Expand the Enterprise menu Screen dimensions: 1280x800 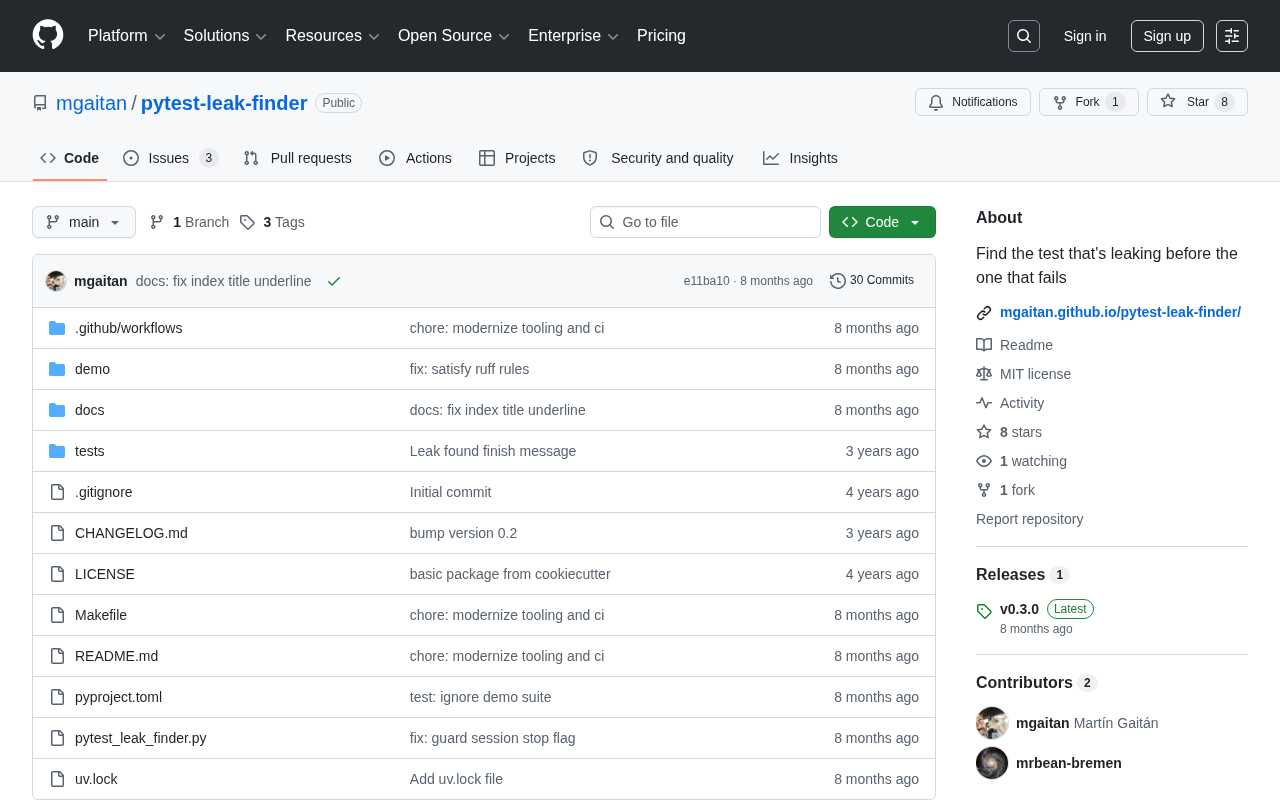[x=574, y=36]
